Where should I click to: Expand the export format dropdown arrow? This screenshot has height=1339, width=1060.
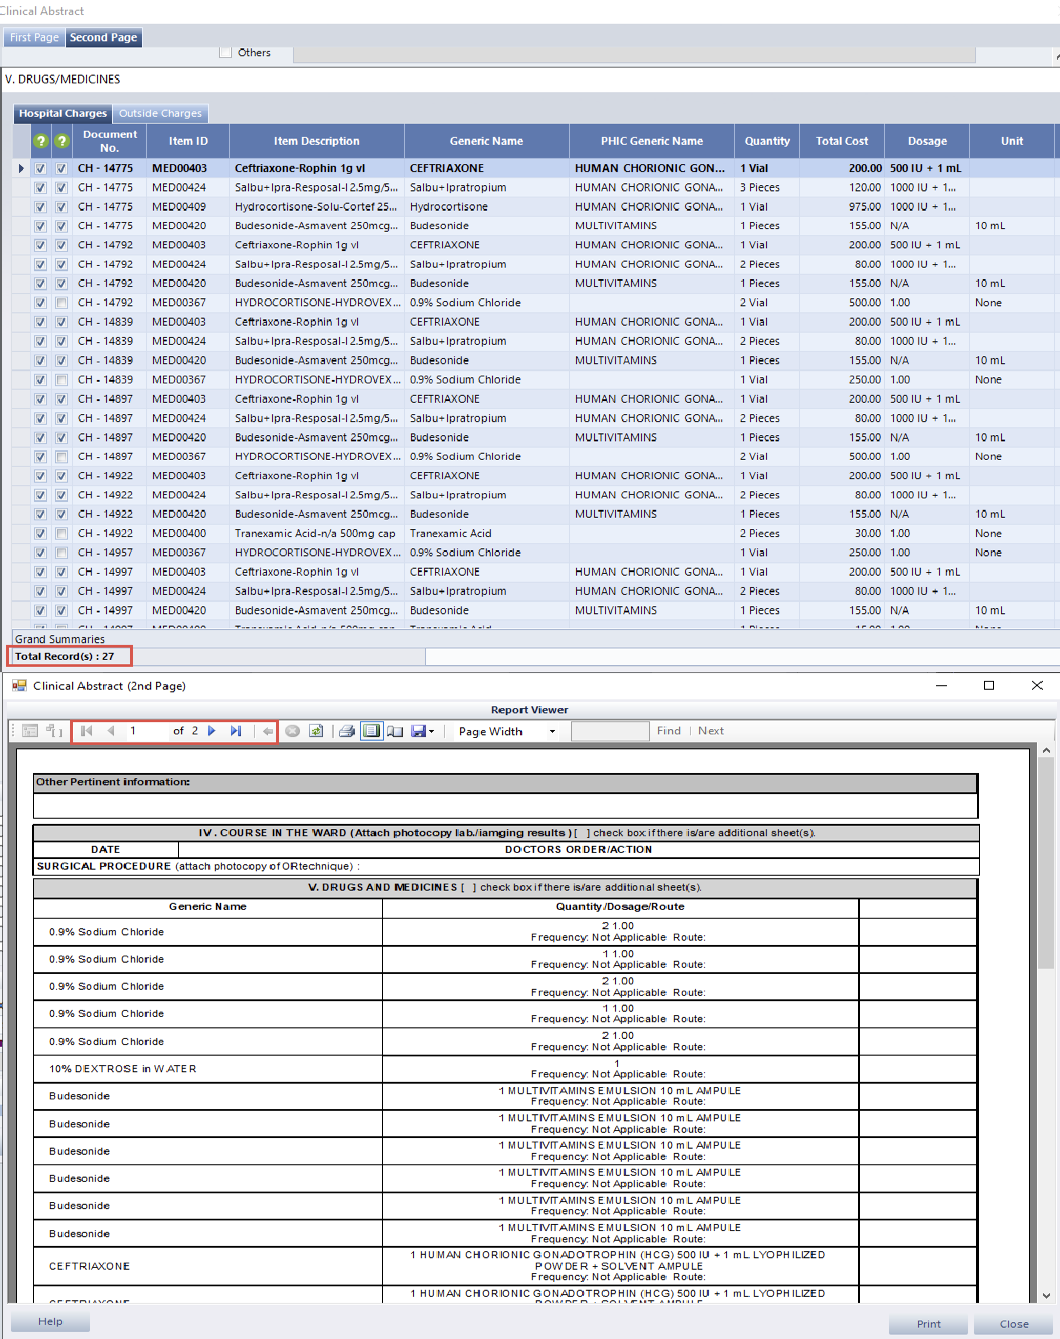[432, 732]
